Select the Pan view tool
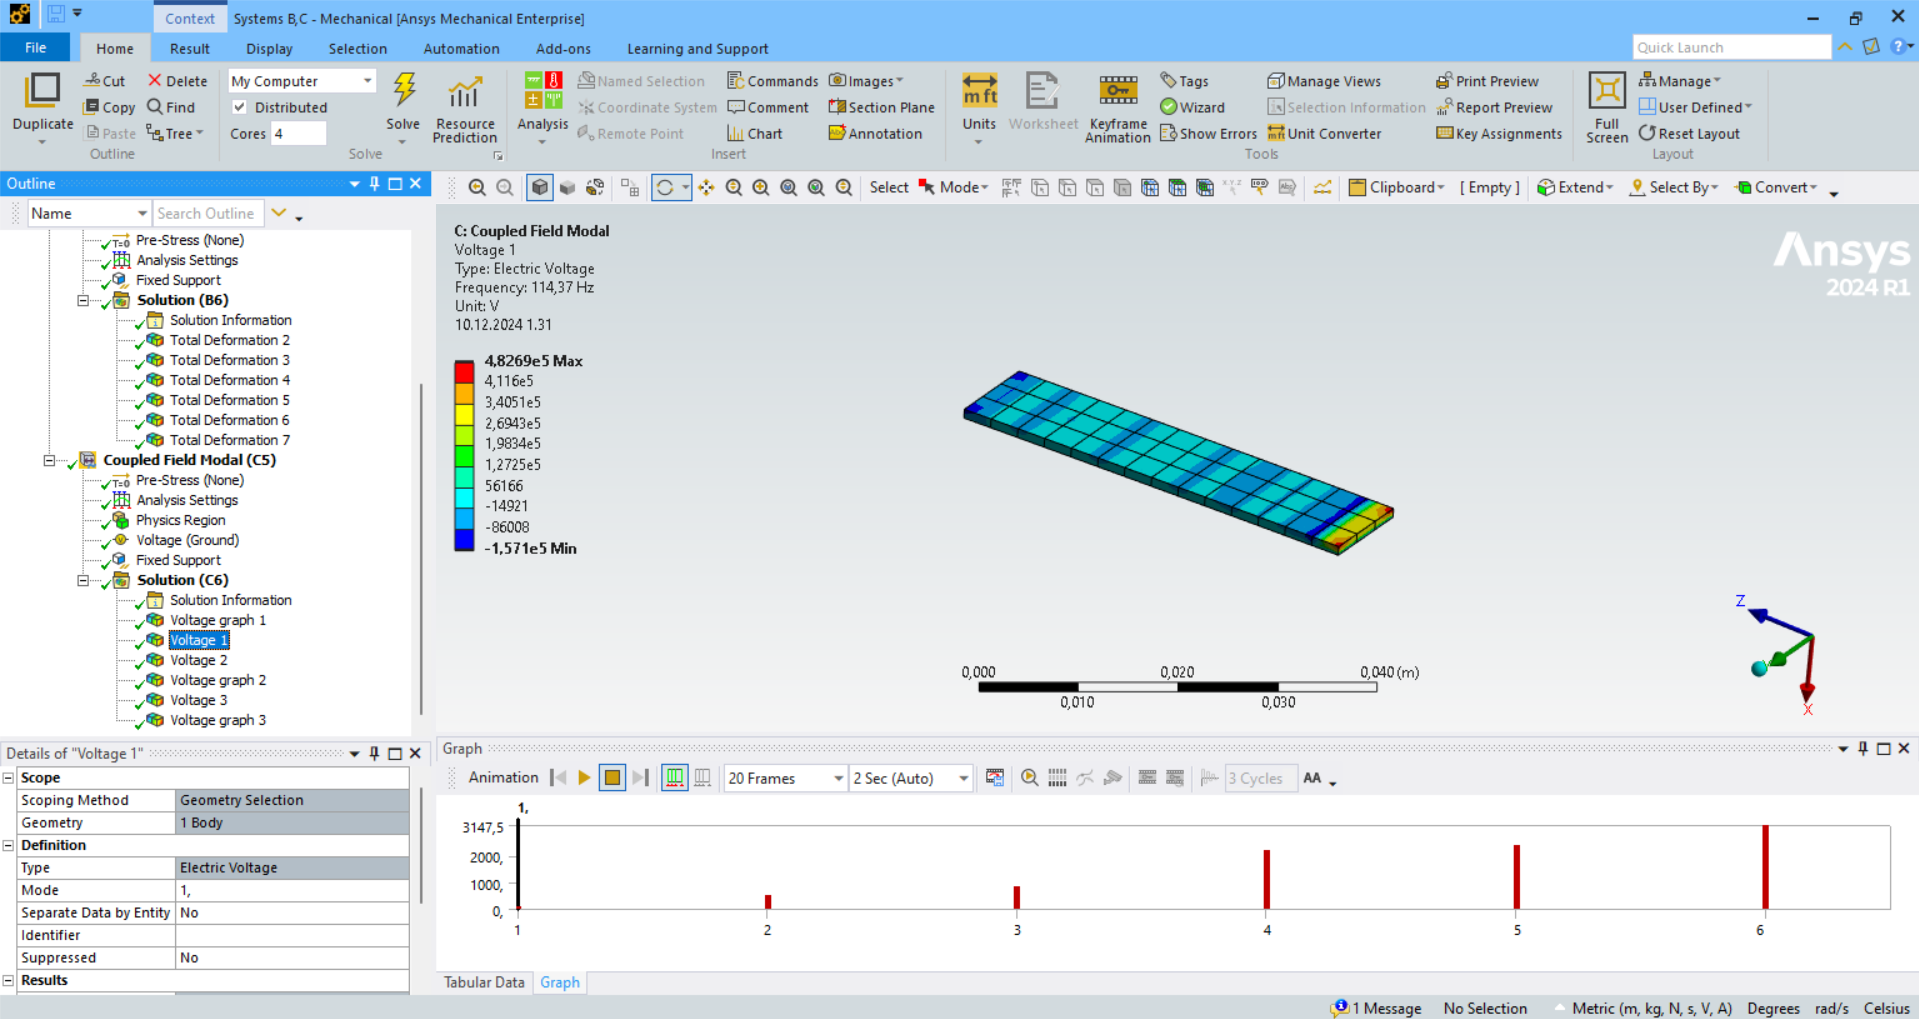This screenshot has height=1019, width=1919. (x=706, y=187)
